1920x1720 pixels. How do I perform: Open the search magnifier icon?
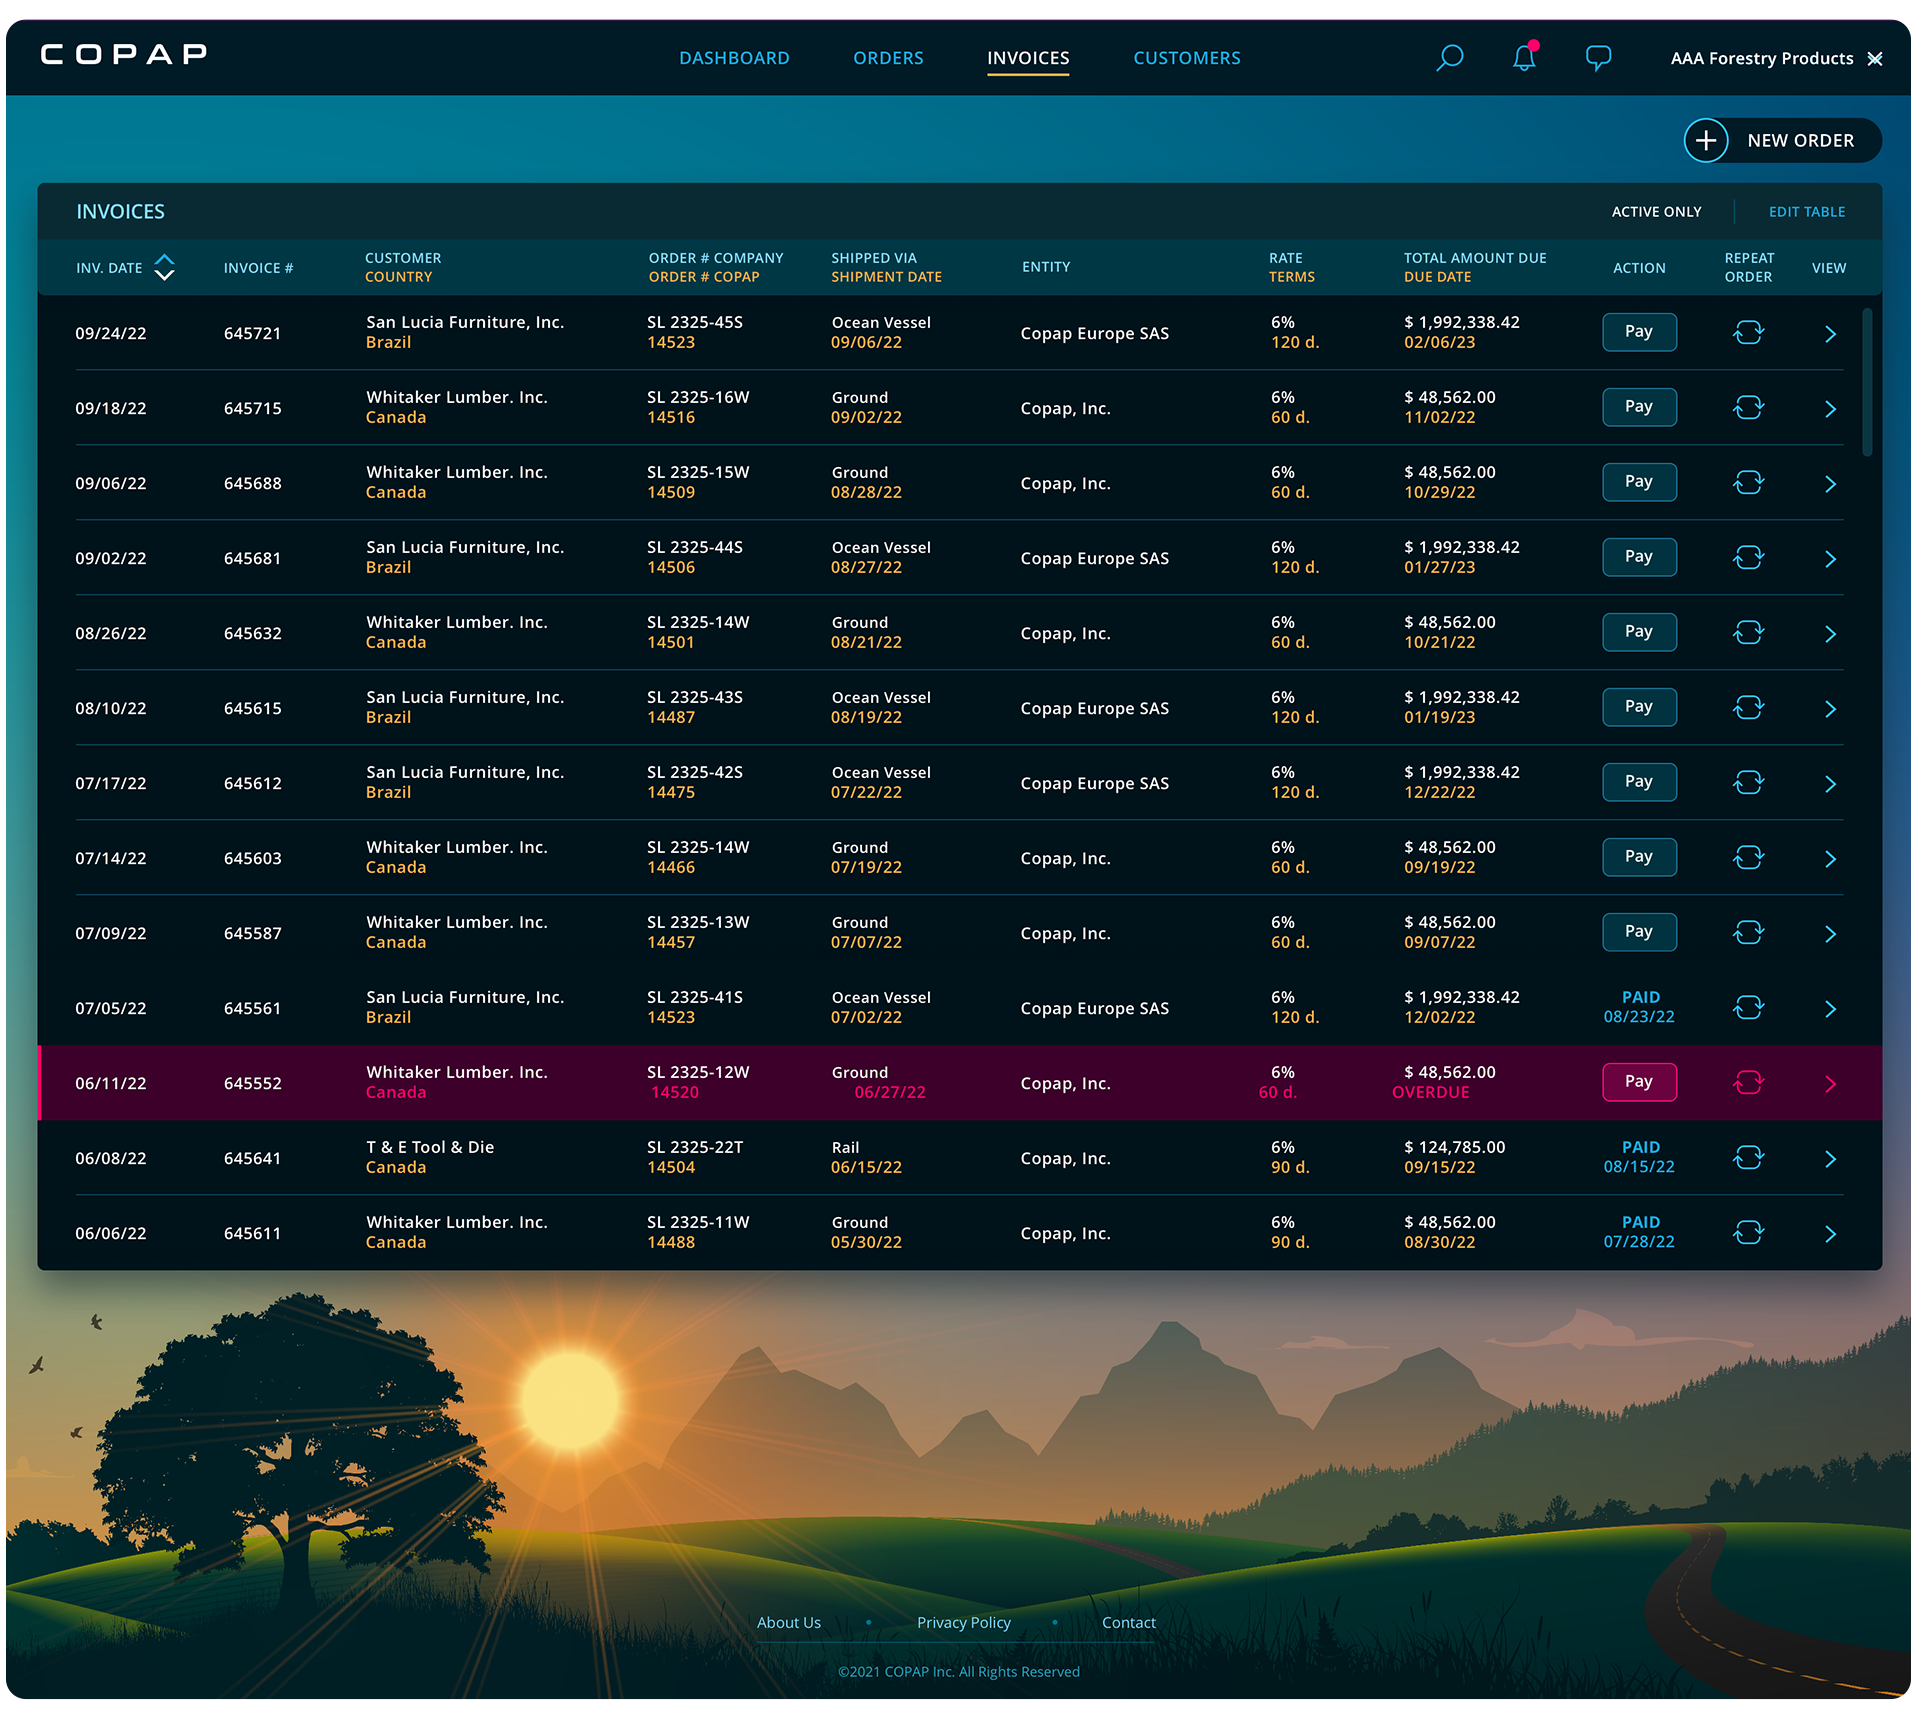[1449, 58]
